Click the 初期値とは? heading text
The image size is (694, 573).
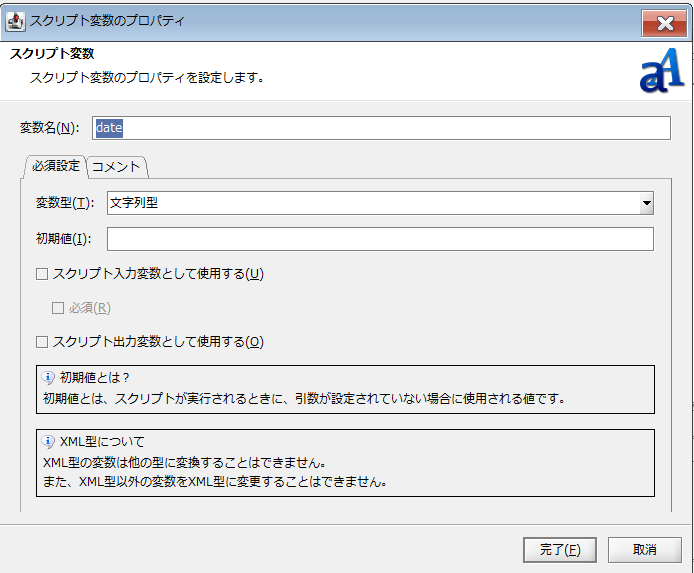point(94,377)
